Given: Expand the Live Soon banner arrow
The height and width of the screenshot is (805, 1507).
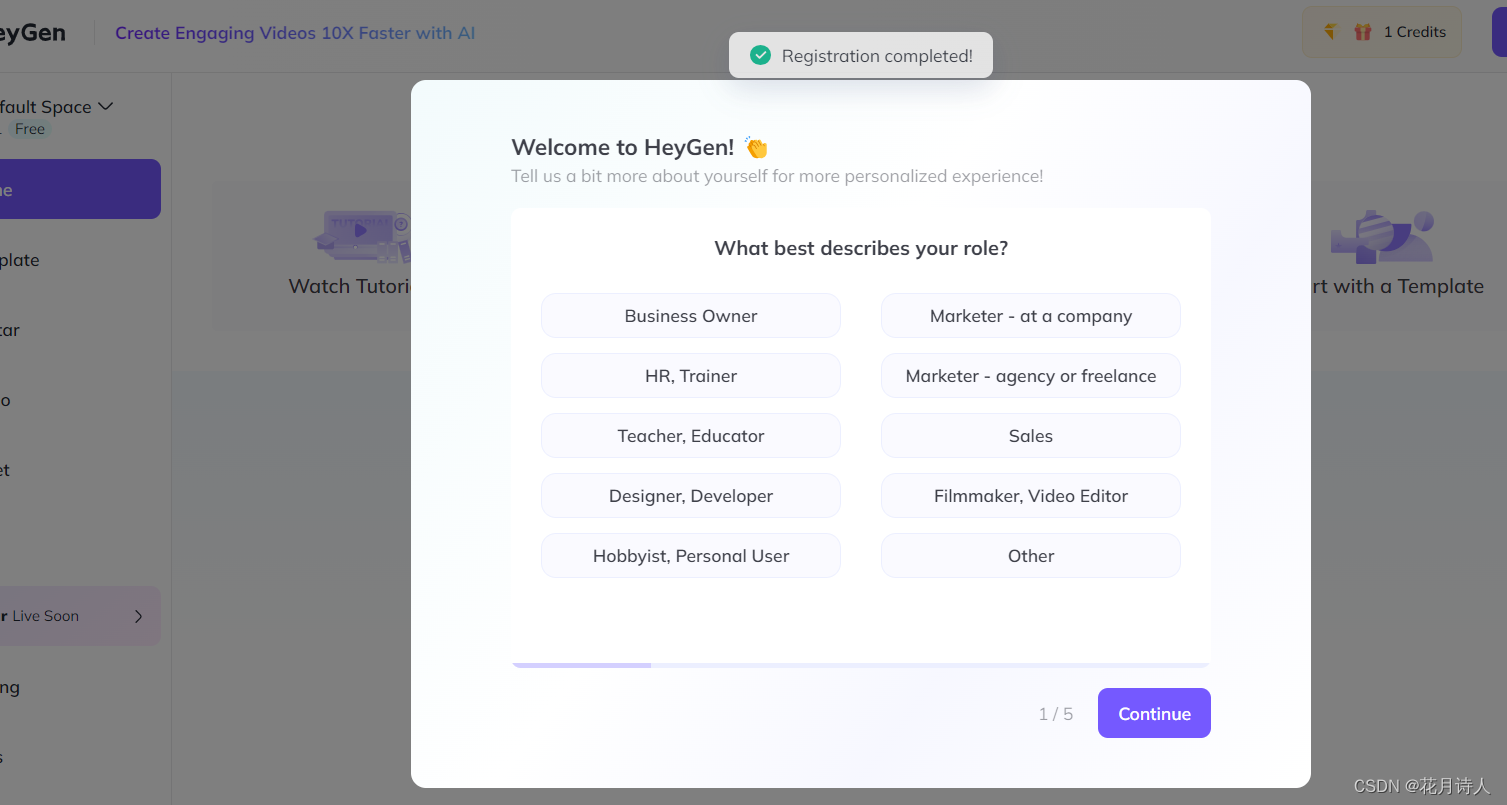Looking at the screenshot, I should (138, 616).
